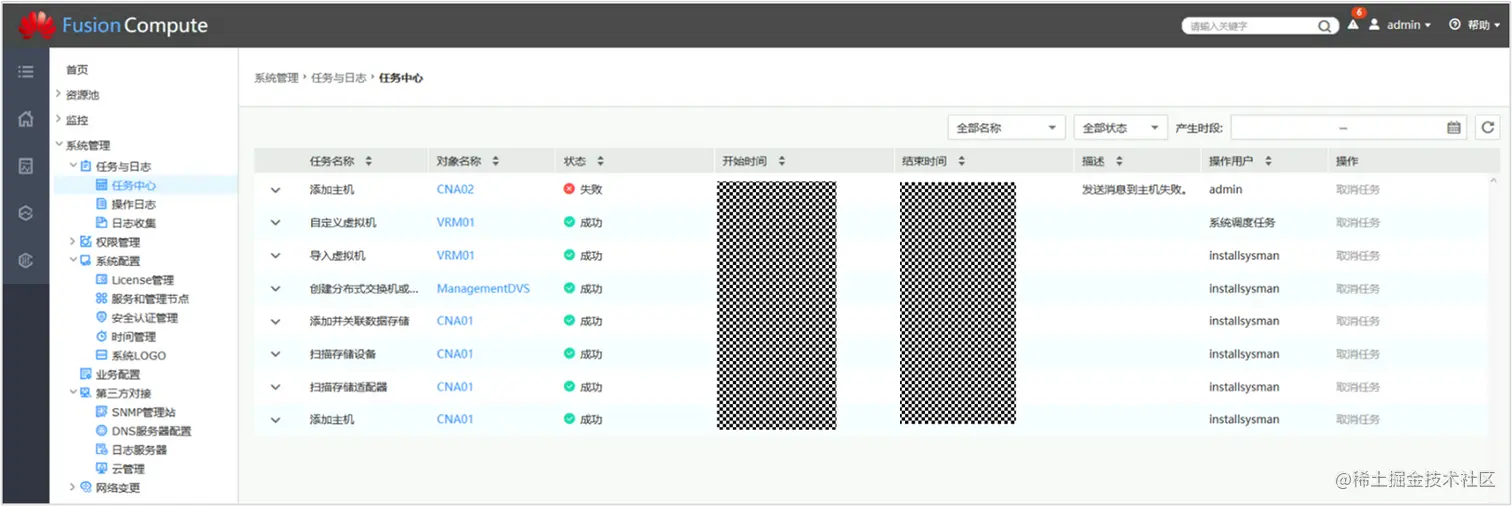Expand the 扫描存储设备 task row
This screenshot has width=1512, height=506.
click(x=275, y=354)
